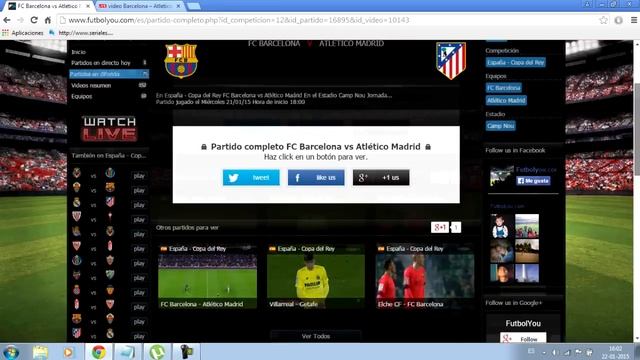Open the file explorer taskbar icon
This screenshot has width=640, height=360.
click(x=40, y=352)
